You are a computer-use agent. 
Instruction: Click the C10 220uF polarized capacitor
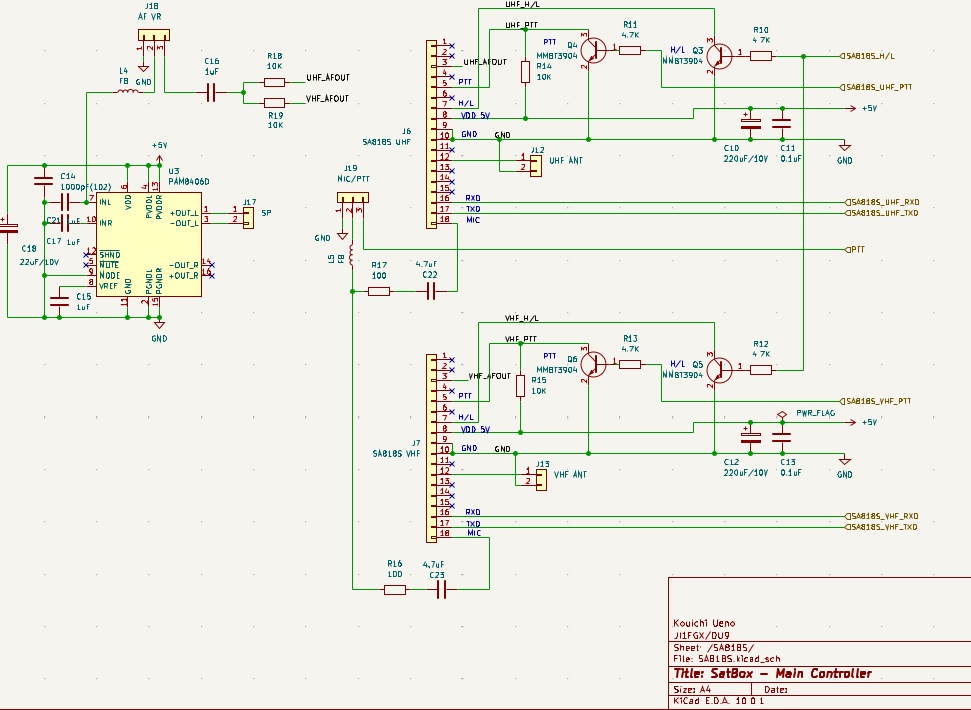tap(751, 124)
